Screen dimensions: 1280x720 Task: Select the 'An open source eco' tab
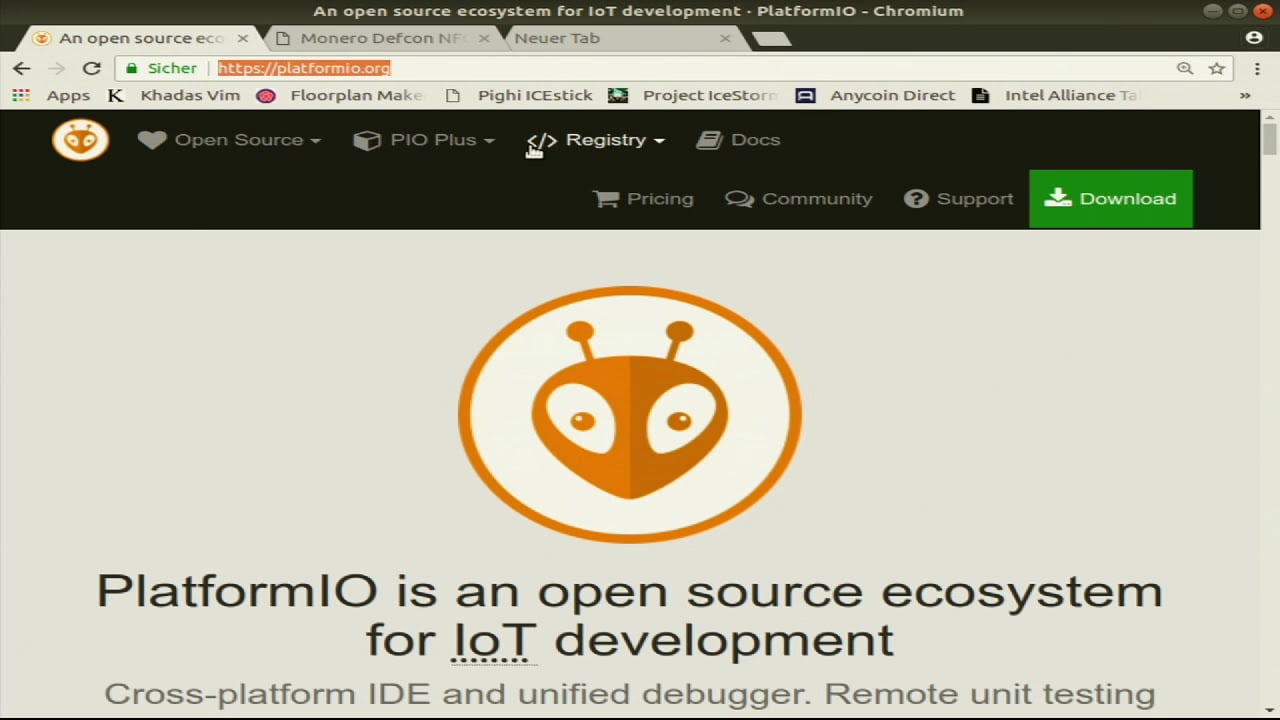coord(140,38)
